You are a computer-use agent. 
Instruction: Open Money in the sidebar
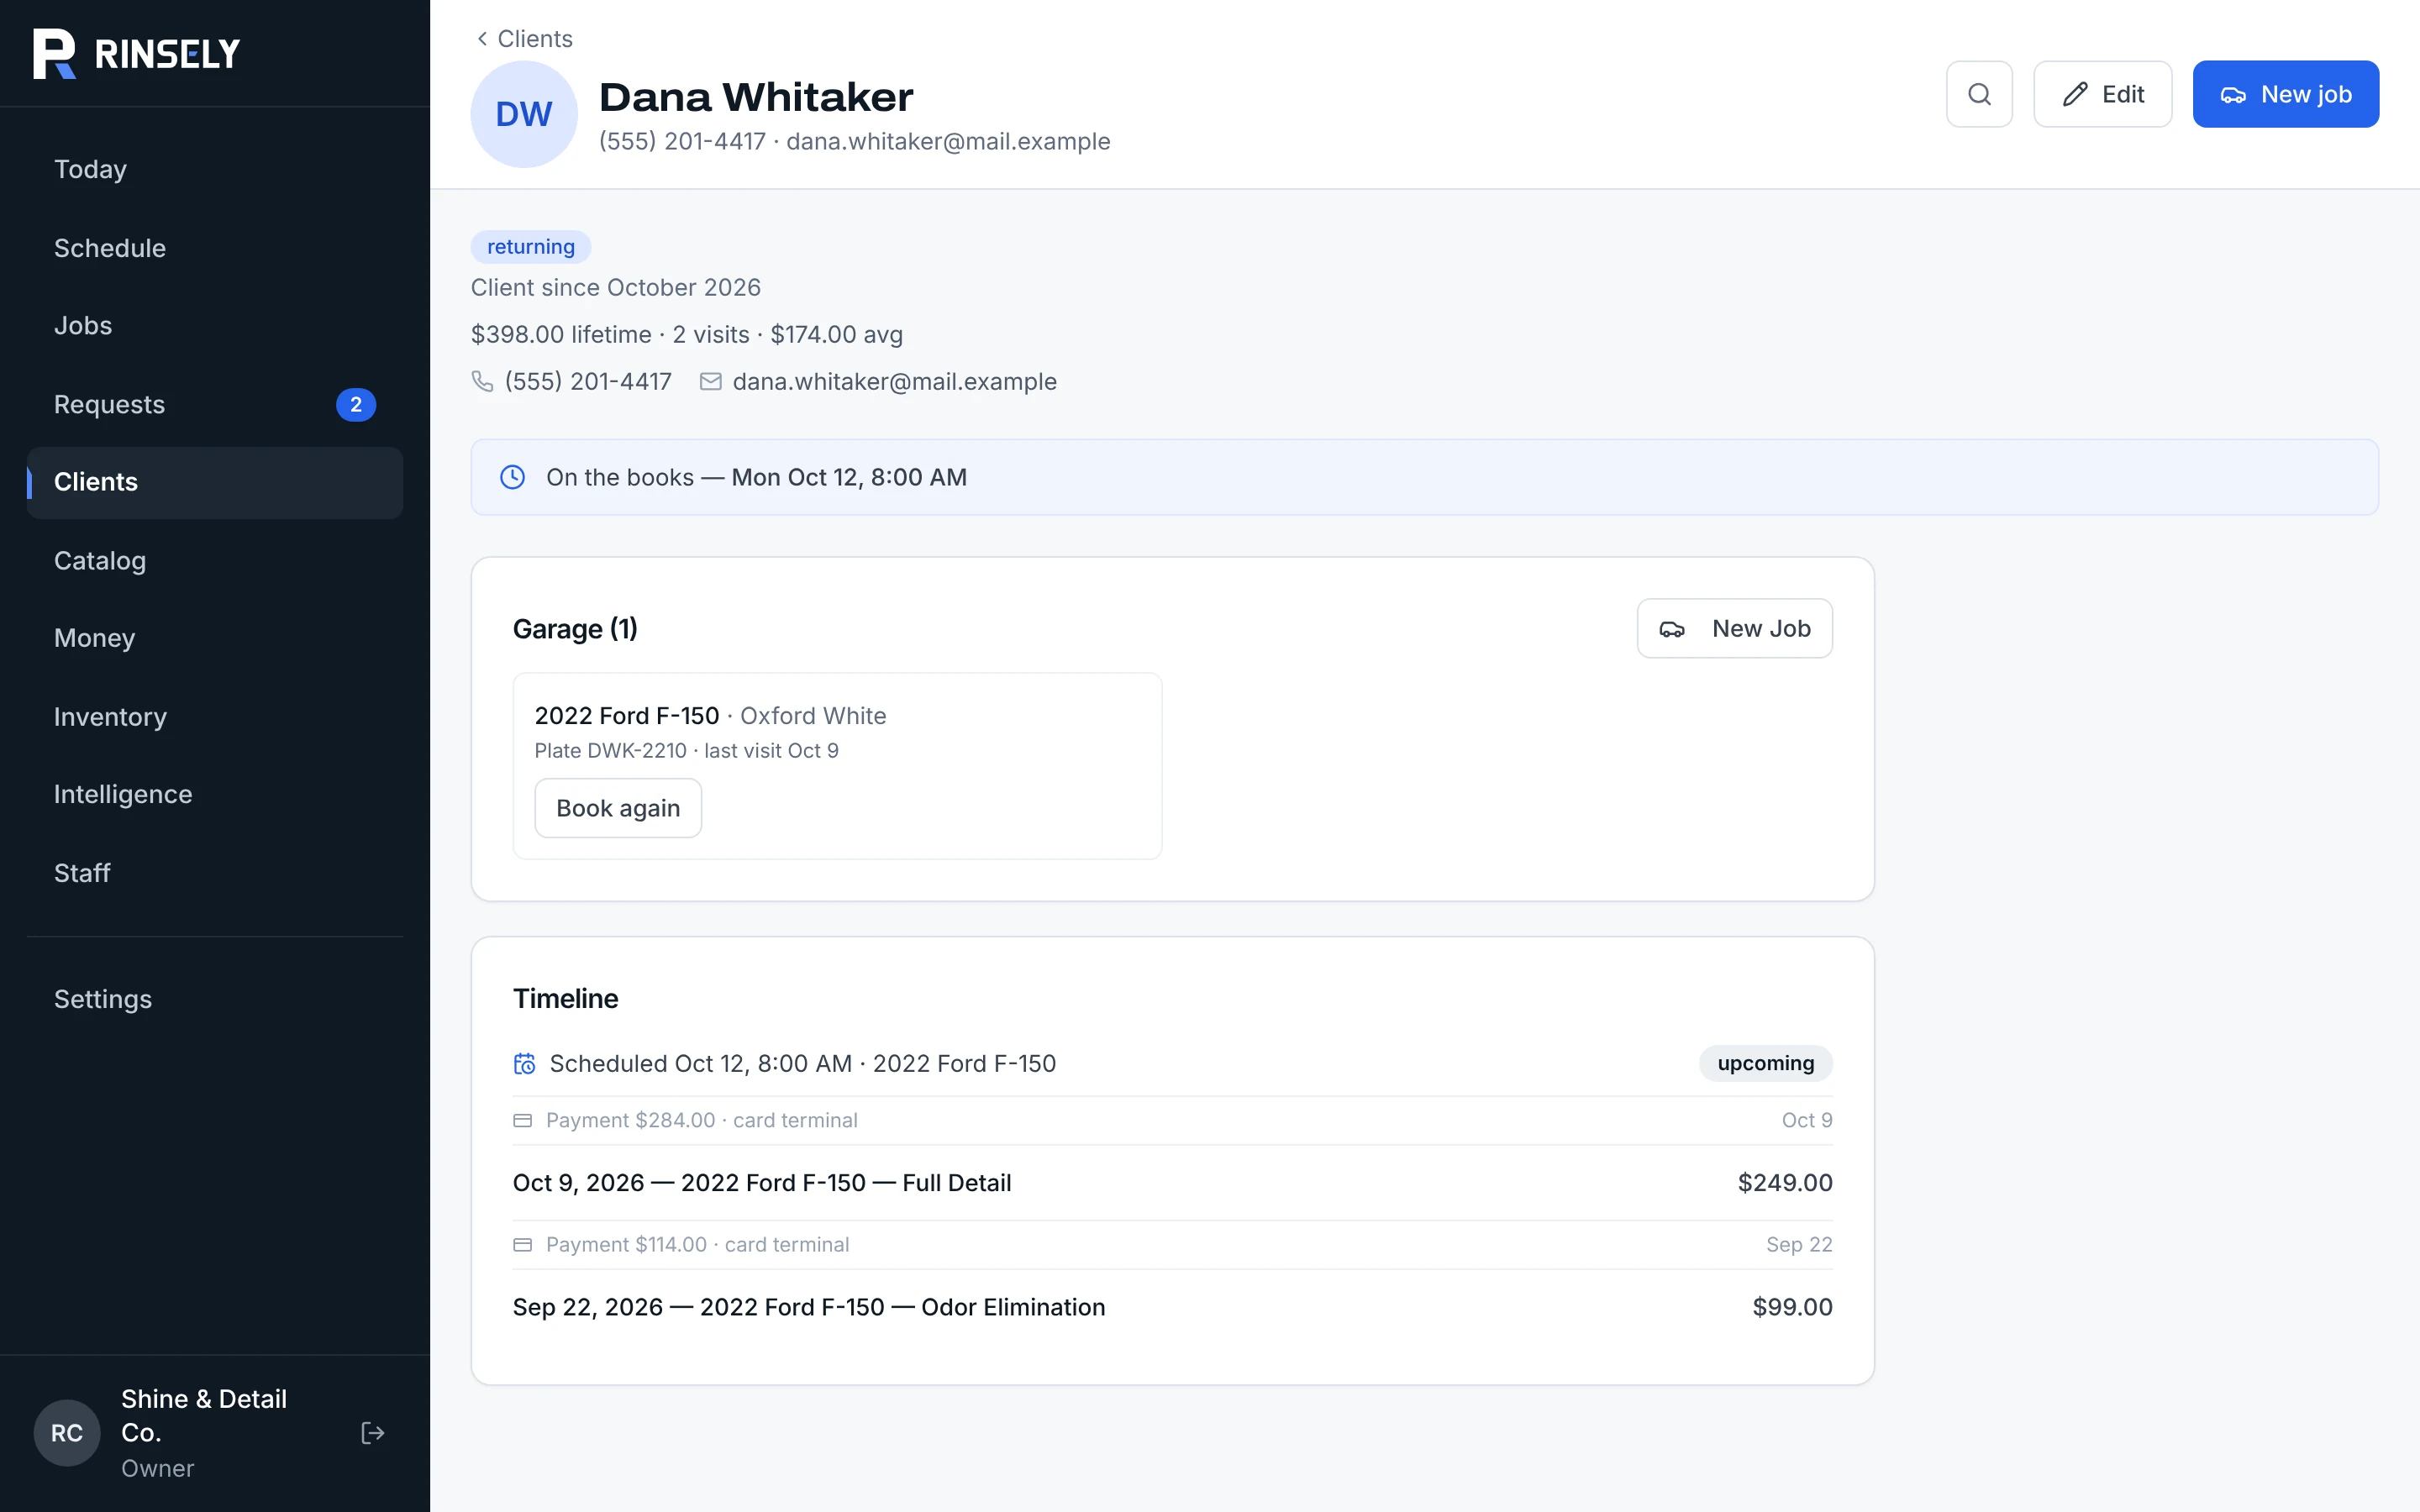pyautogui.click(x=215, y=638)
